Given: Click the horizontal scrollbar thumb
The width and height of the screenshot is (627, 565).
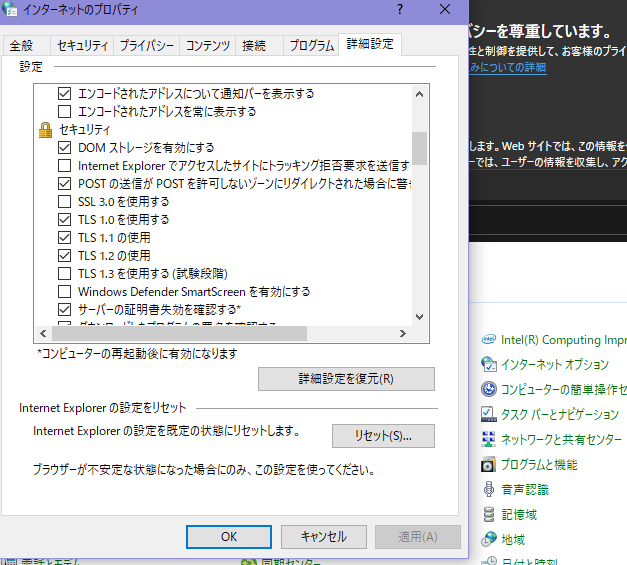Looking at the screenshot, I should (x=179, y=333).
